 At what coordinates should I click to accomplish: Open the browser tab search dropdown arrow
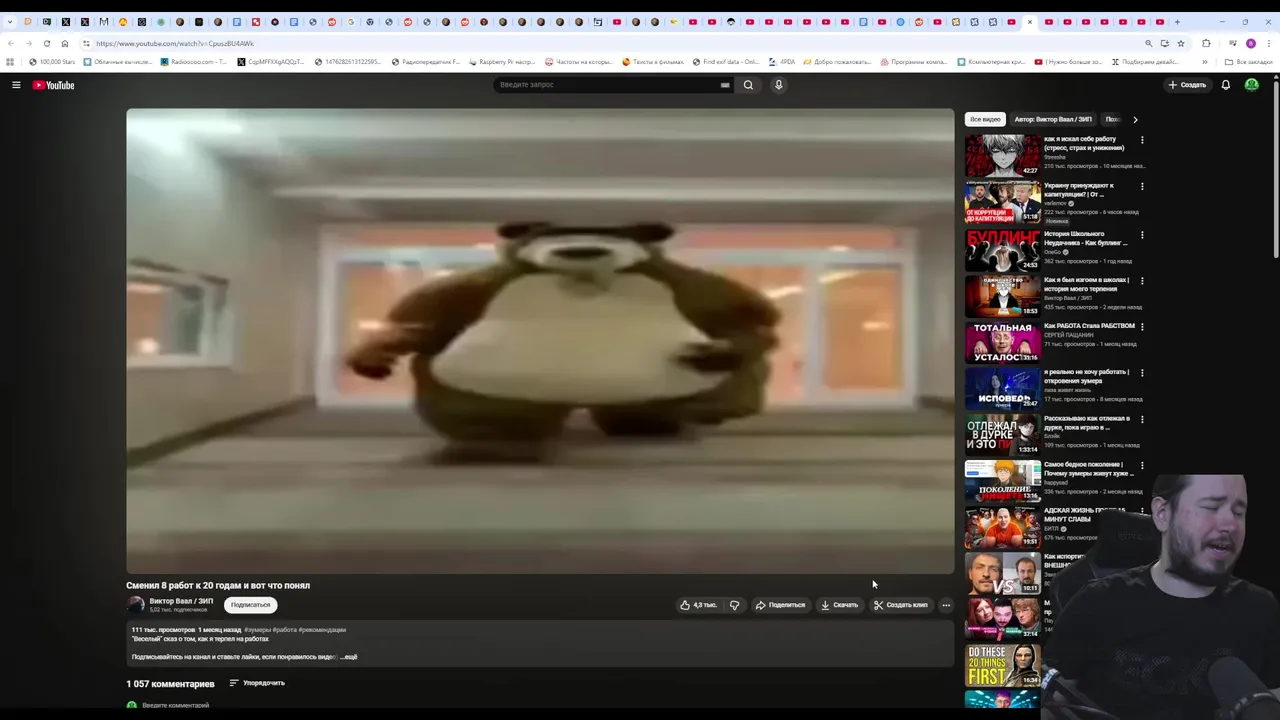point(9,21)
